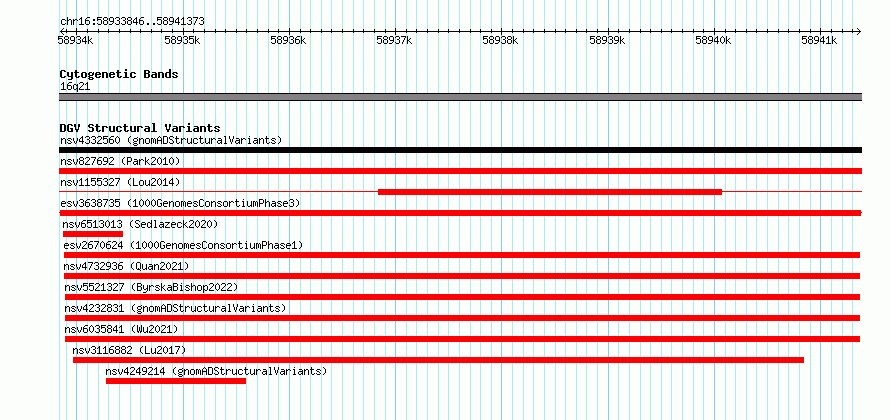The height and width of the screenshot is (420, 890).
Task: Click the 58939k ruler tick label
Action: [607, 40]
